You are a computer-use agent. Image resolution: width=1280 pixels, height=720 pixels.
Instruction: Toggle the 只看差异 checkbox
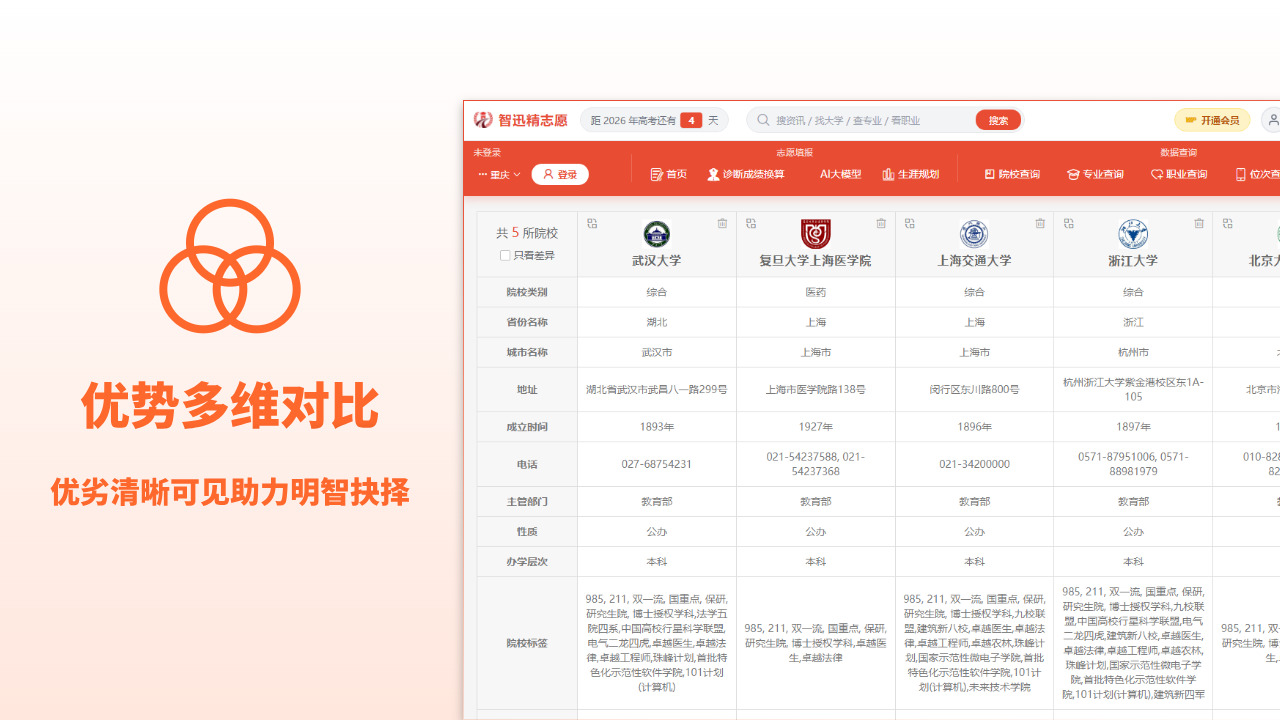tap(505, 256)
